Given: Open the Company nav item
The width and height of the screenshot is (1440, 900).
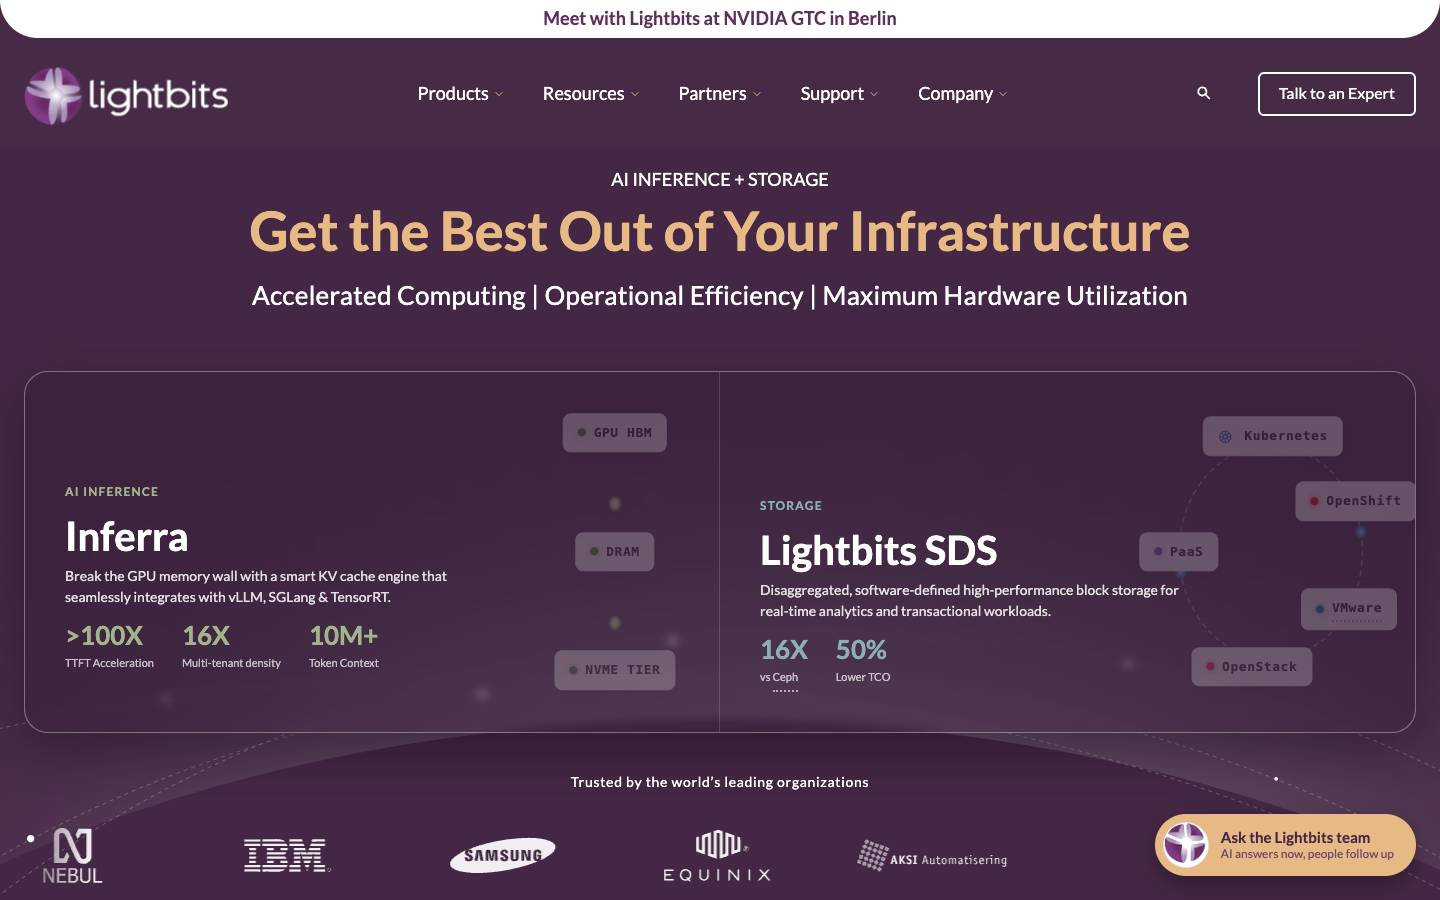Looking at the screenshot, I should (955, 93).
